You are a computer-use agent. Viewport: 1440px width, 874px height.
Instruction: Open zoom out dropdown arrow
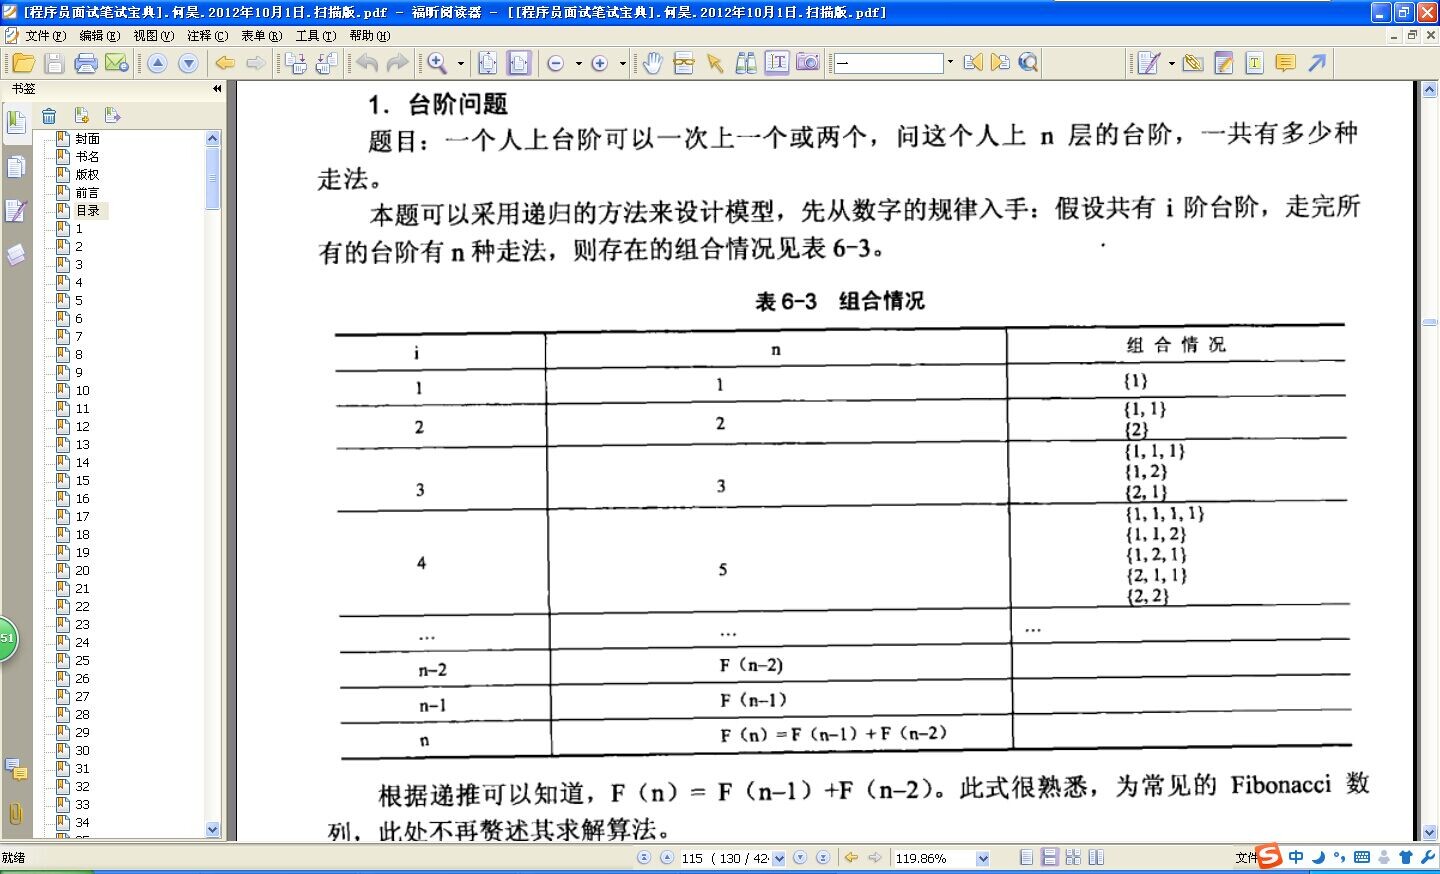pyautogui.click(x=578, y=63)
